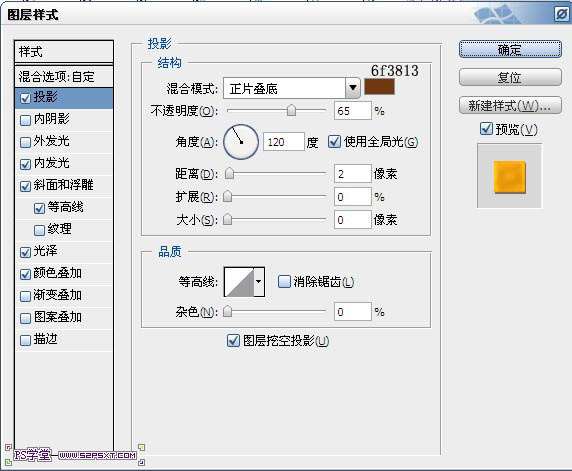Select the 颜色叠加 color overlay entry

pos(64,274)
